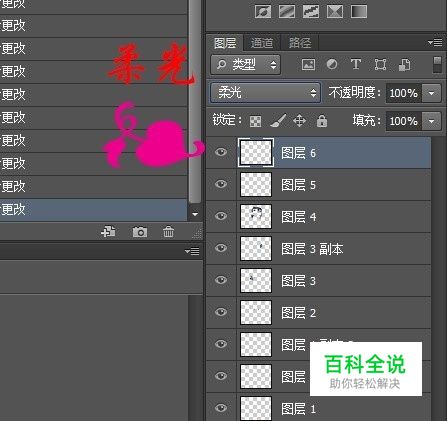Hide 图层 4 with eye icon

coord(221,216)
